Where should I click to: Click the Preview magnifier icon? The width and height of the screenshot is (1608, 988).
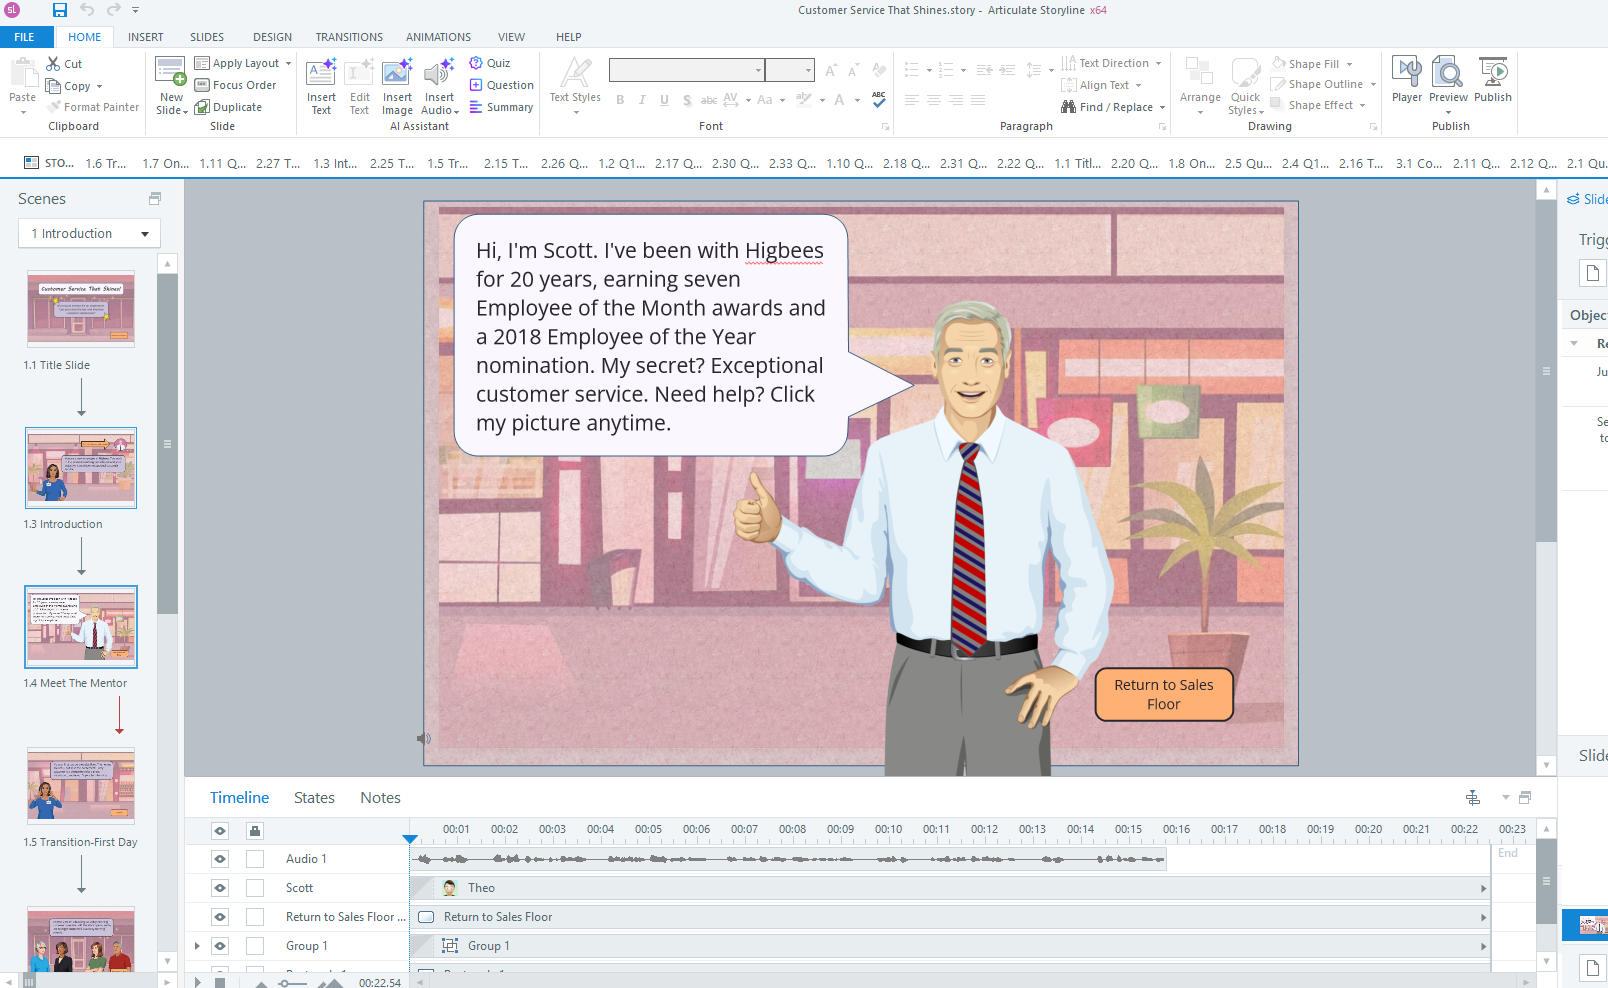click(1448, 72)
